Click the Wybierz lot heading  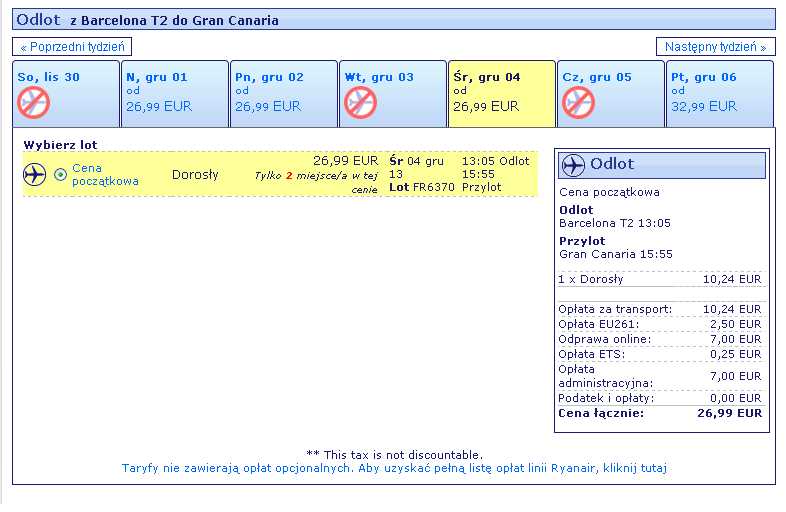[60, 145]
